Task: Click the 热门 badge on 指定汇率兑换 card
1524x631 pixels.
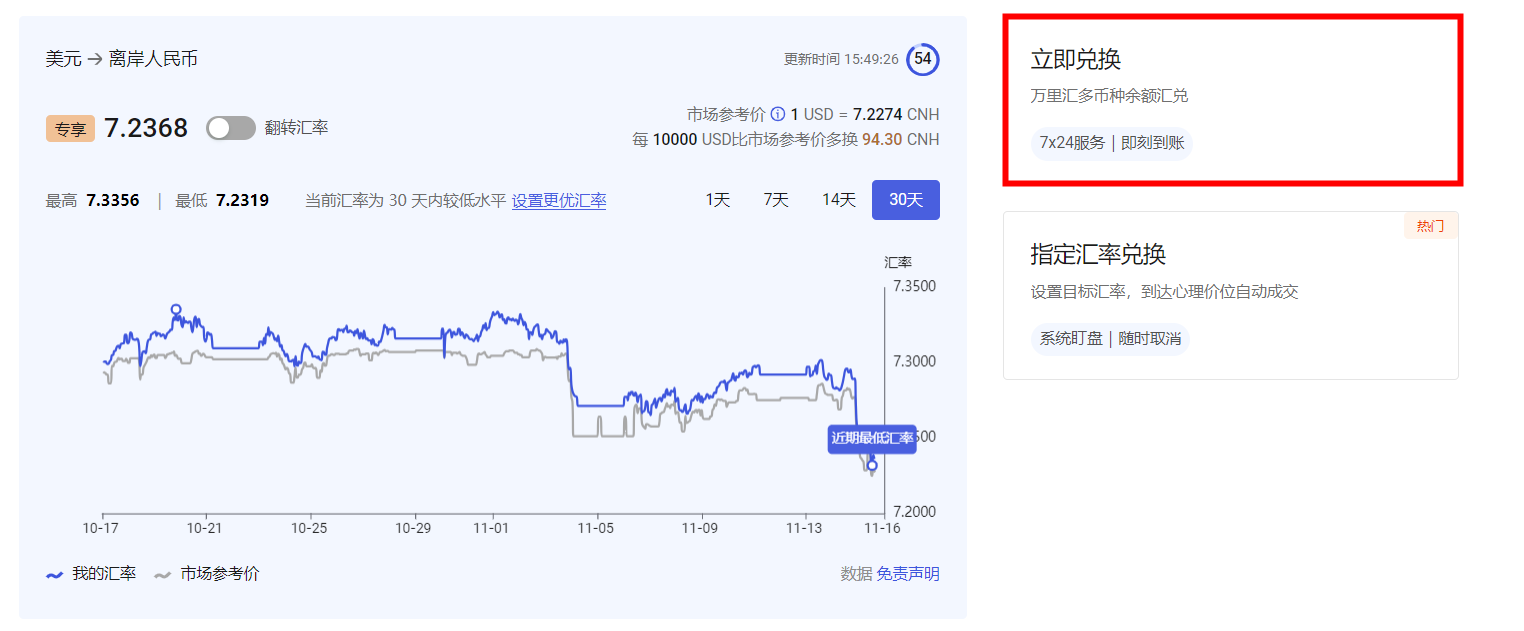Action: tap(1430, 225)
